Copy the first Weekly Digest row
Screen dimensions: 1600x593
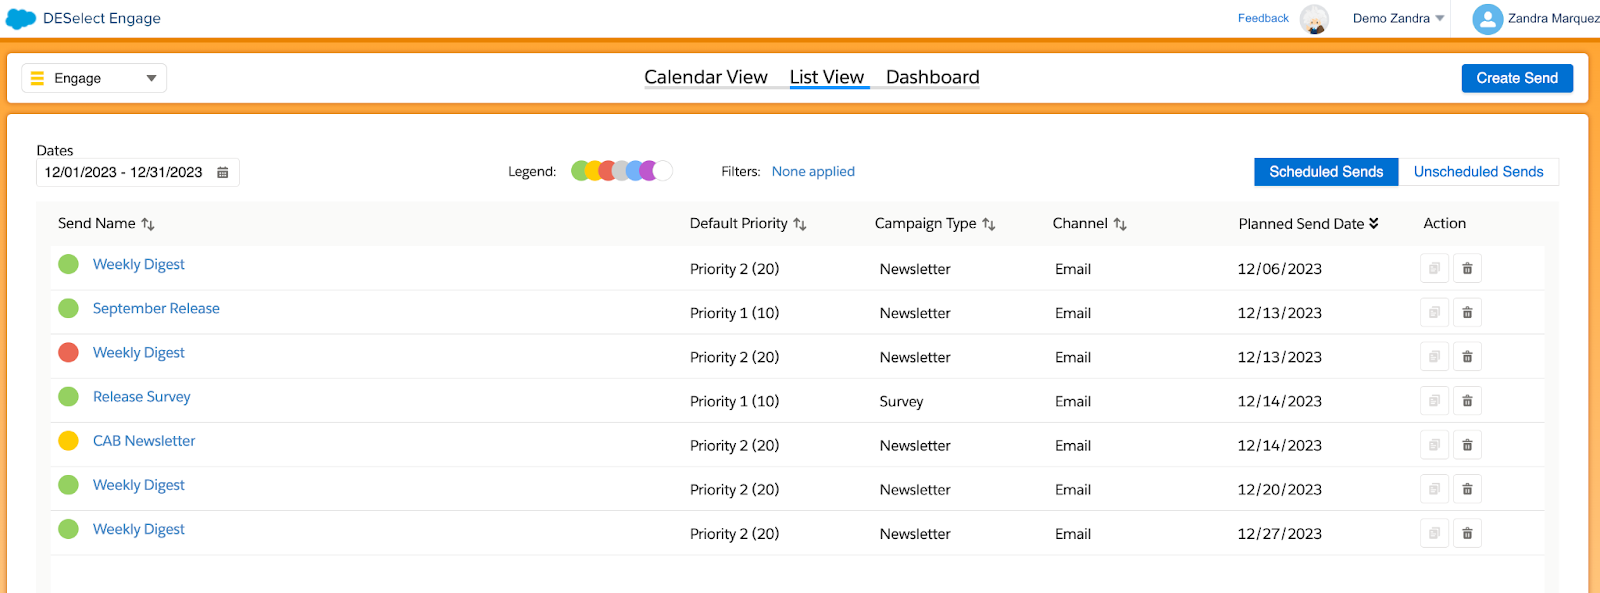[1434, 269]
